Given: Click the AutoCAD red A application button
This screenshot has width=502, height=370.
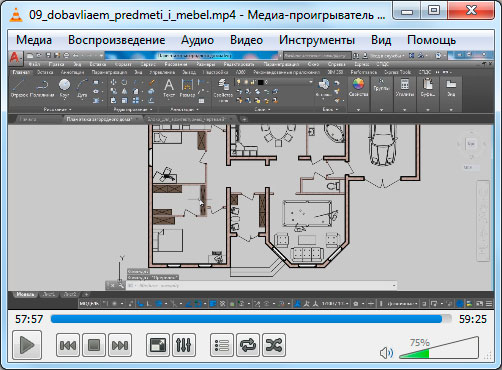Looking at the screenshot, I should tap(14, 57).
